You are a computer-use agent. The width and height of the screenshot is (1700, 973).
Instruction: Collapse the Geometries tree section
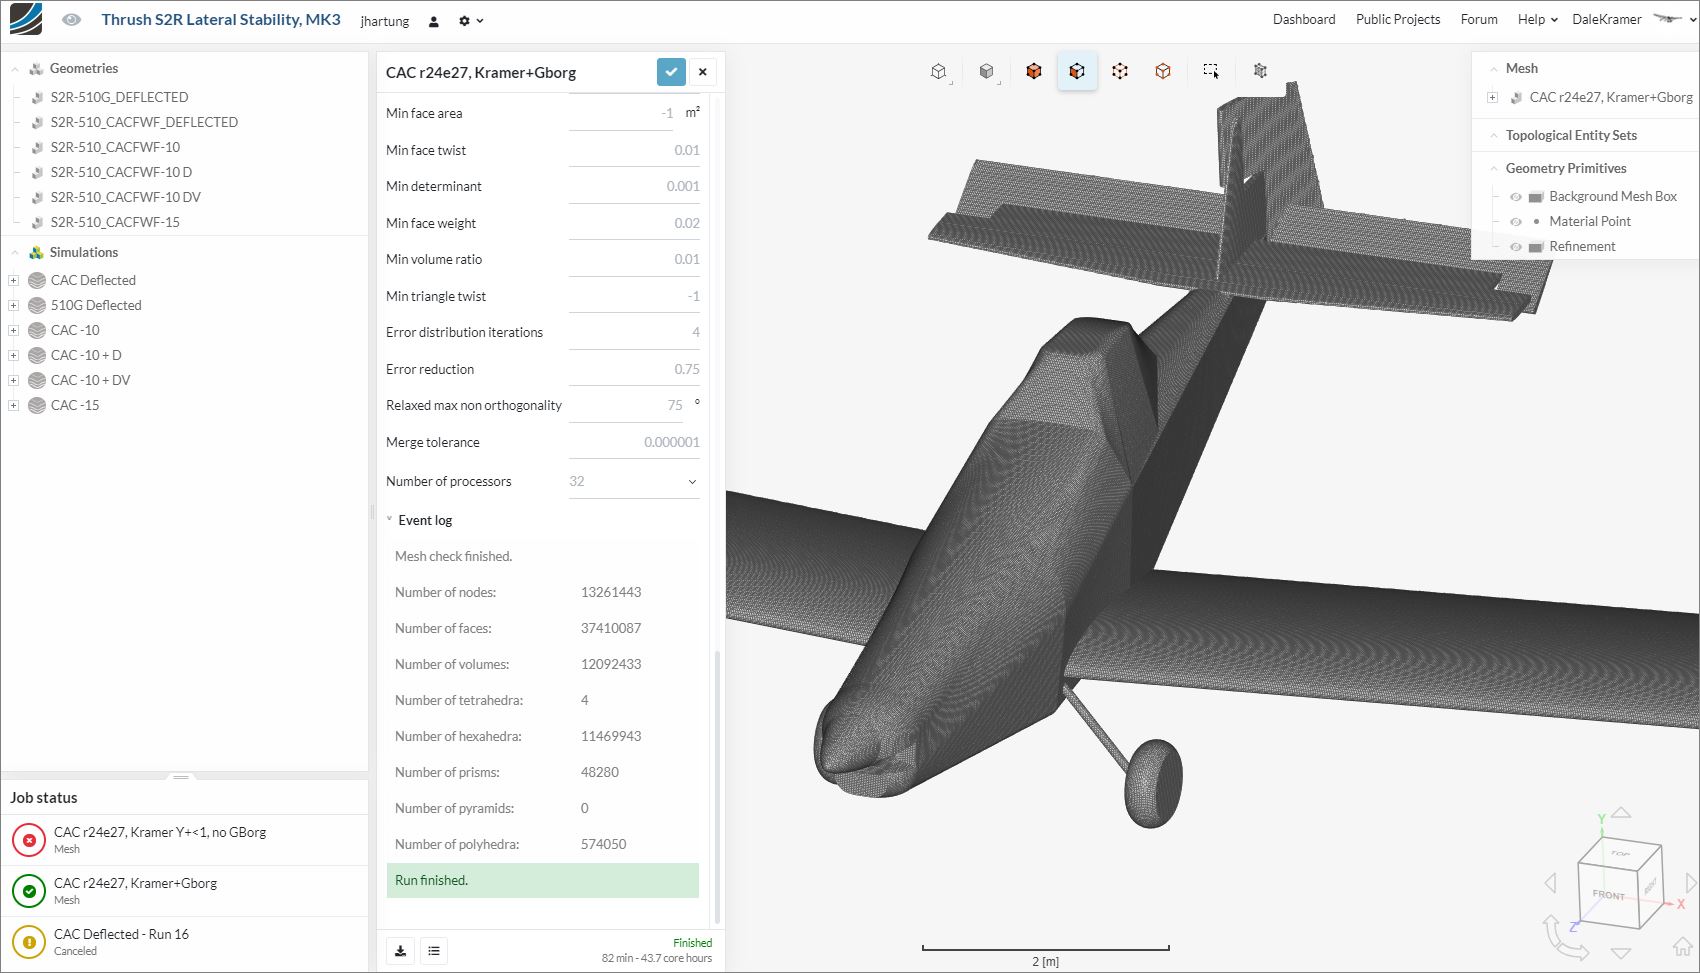click(15, 69)
